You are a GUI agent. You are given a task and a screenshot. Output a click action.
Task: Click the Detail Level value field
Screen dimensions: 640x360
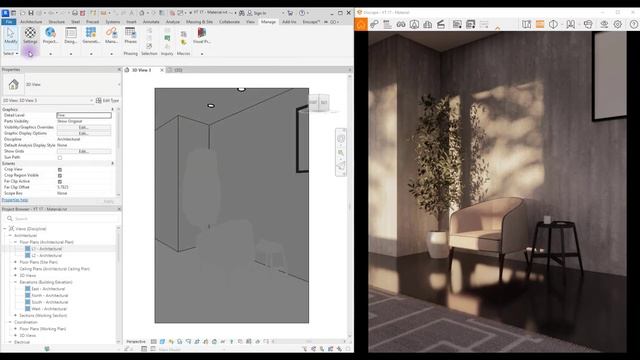[x=84, y=116]
